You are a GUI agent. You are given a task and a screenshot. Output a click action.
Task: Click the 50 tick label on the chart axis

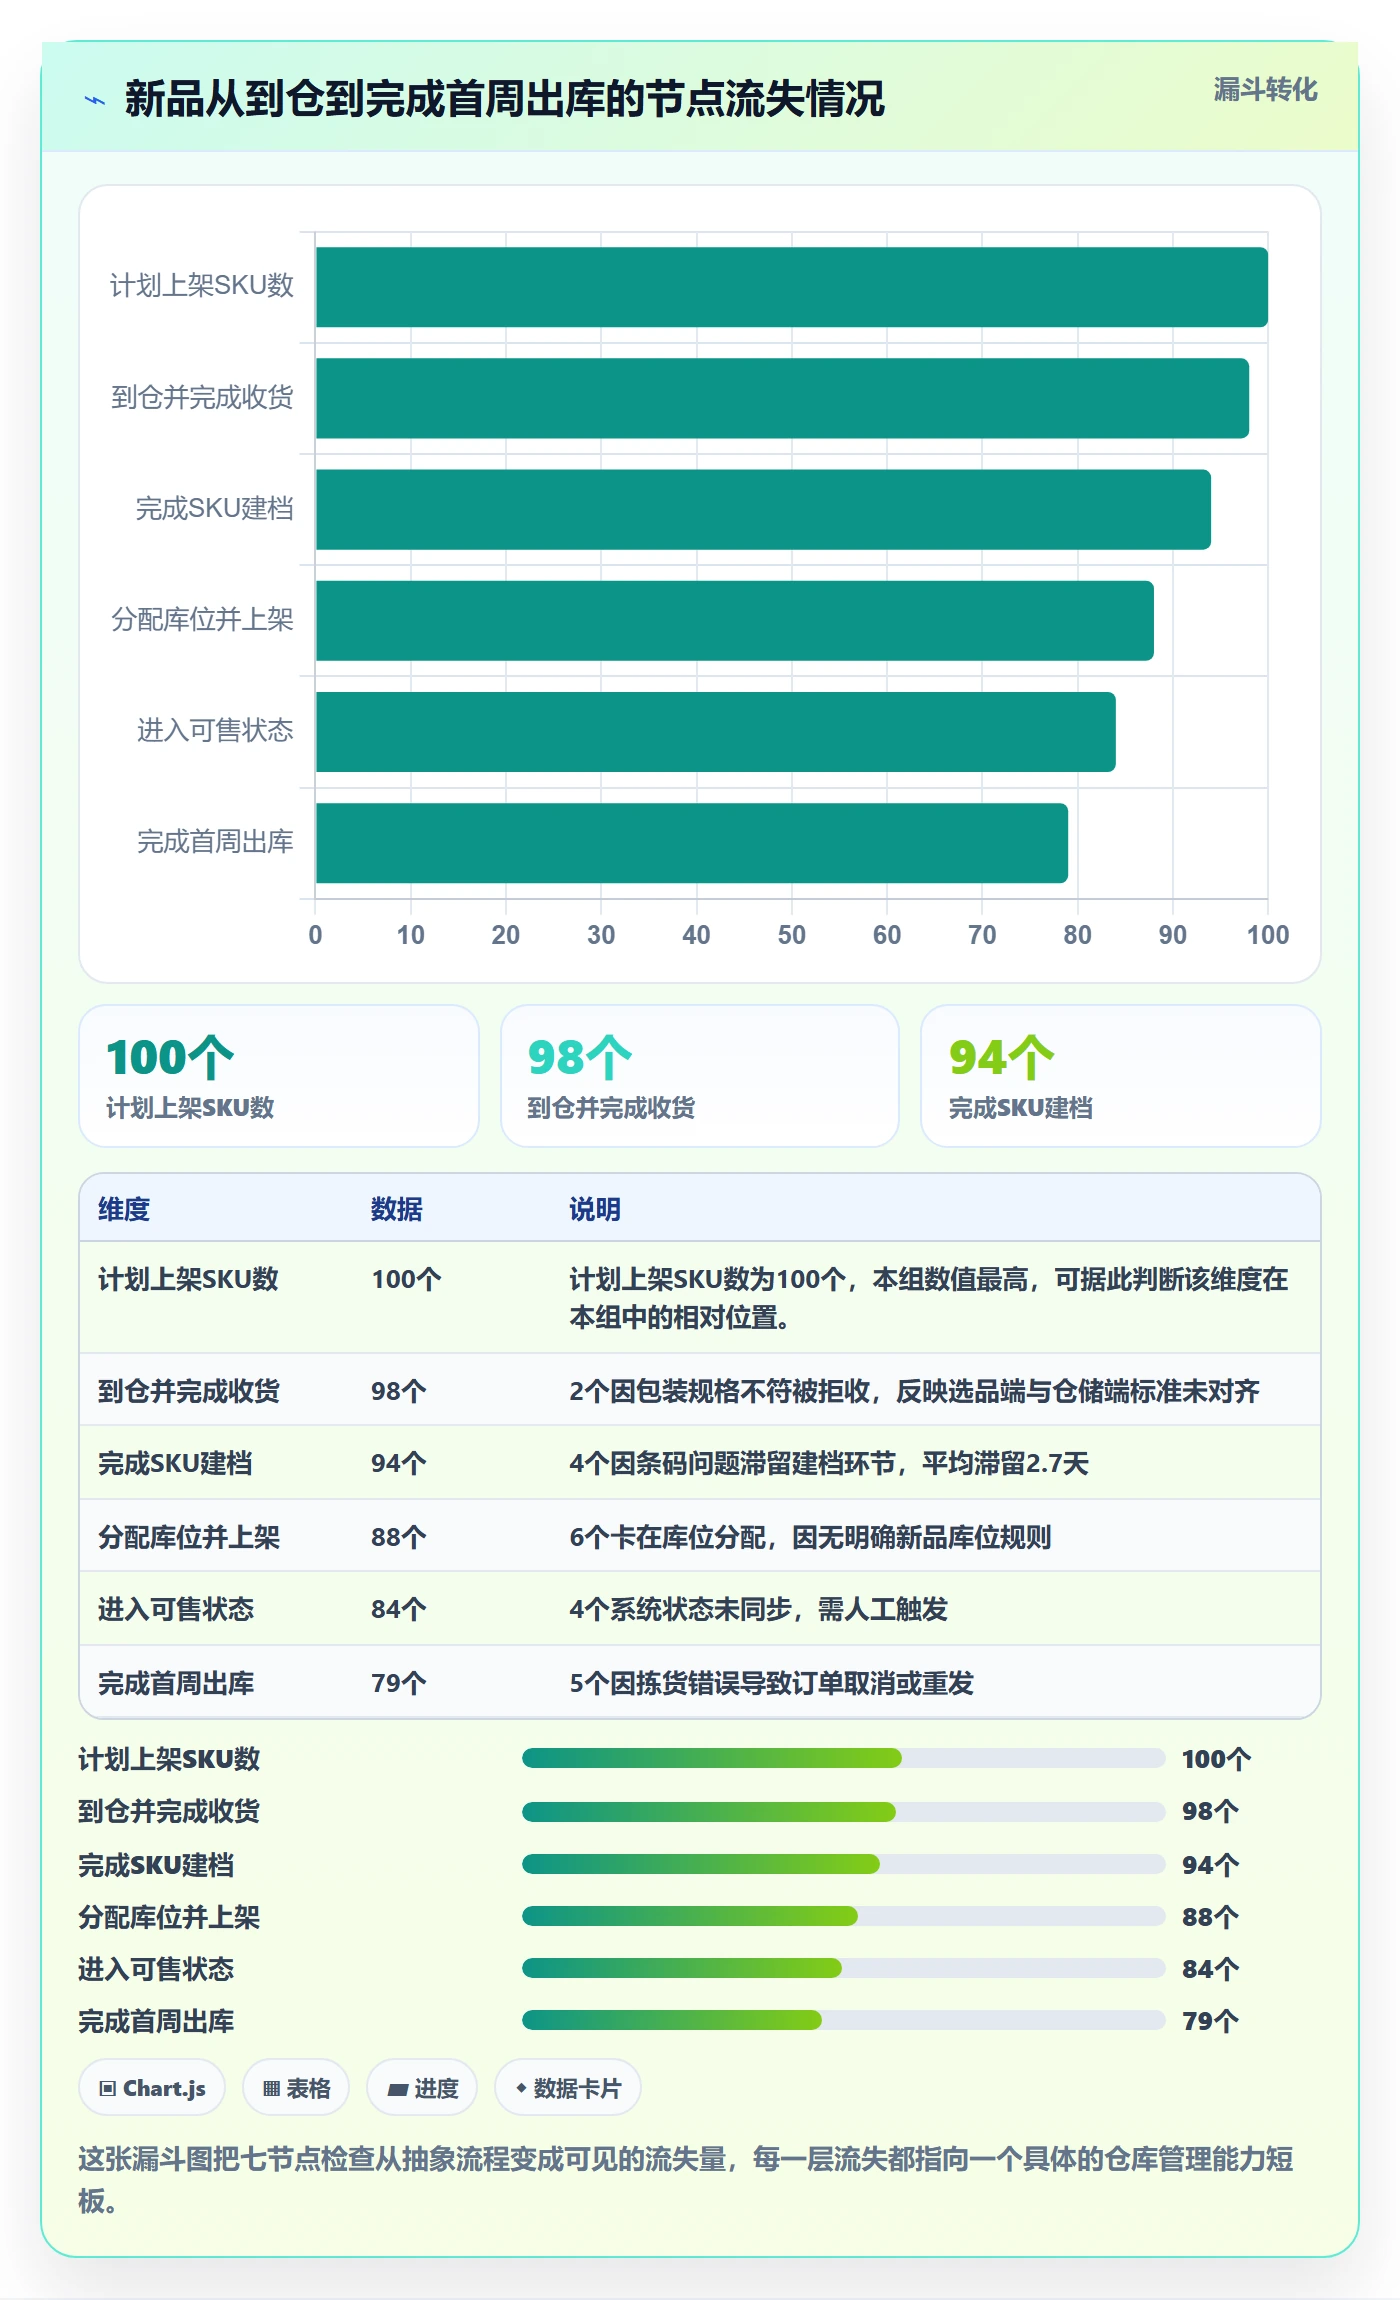[792, 935]
